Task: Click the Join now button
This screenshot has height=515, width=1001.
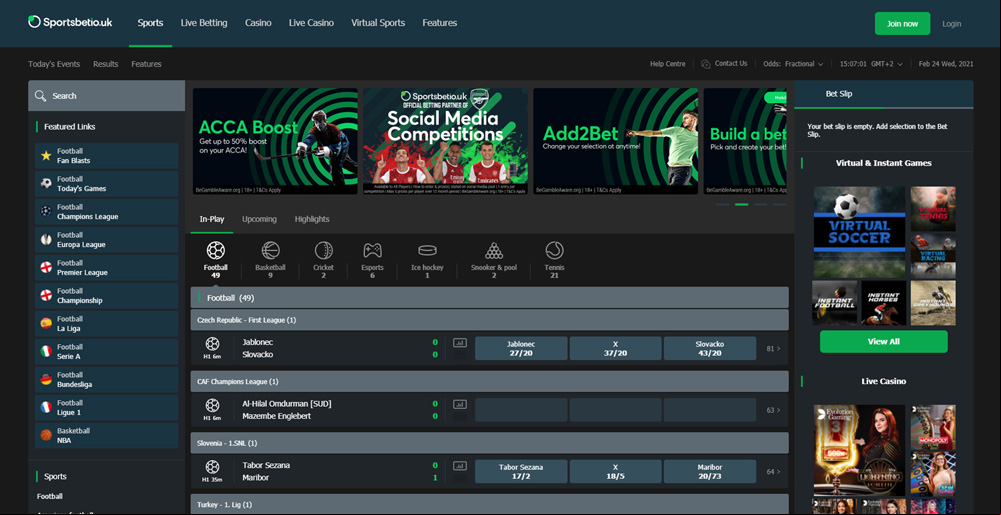Action: tap(902, 24)
